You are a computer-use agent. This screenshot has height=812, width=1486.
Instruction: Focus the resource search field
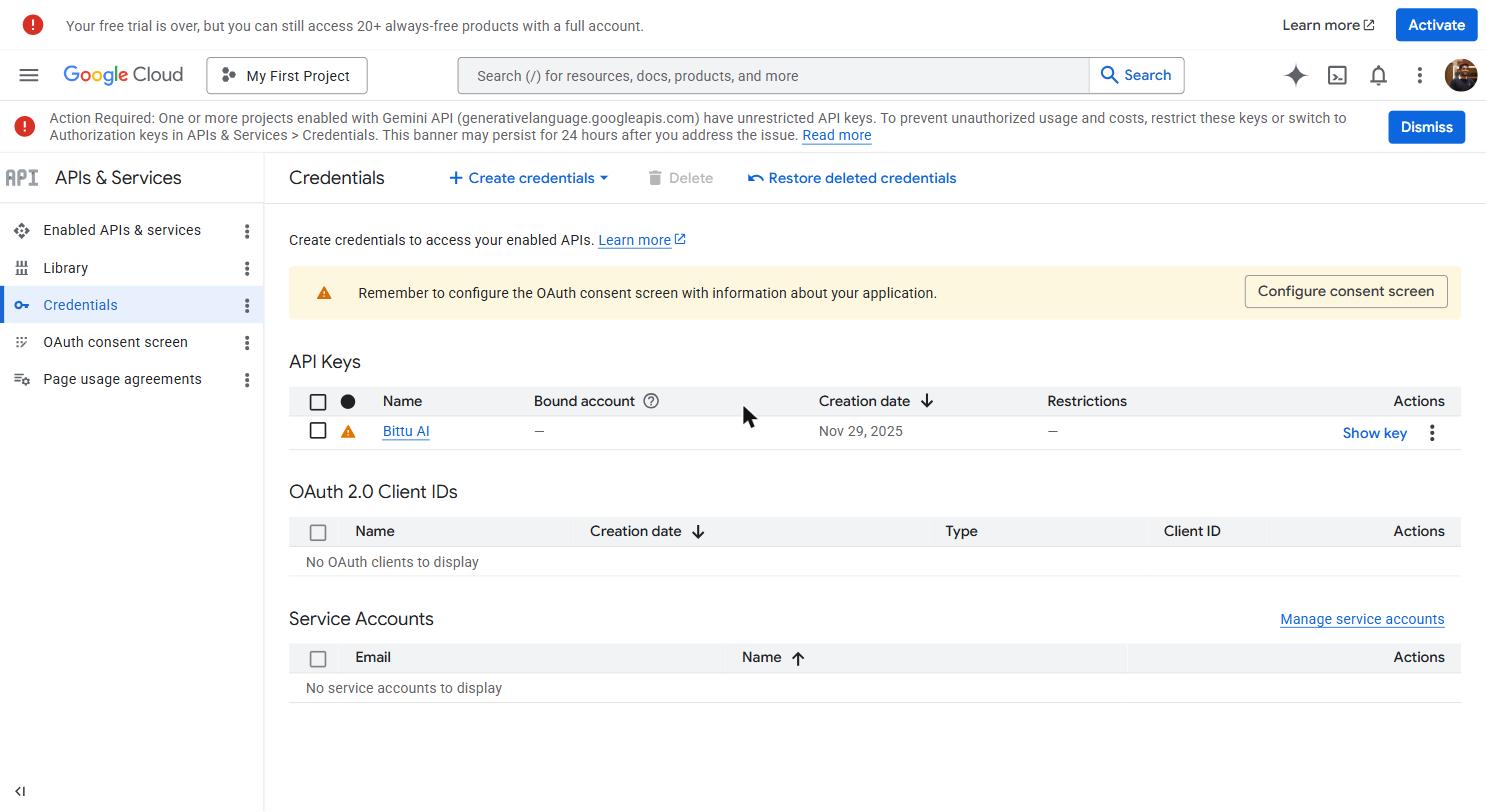pos(773,76)
